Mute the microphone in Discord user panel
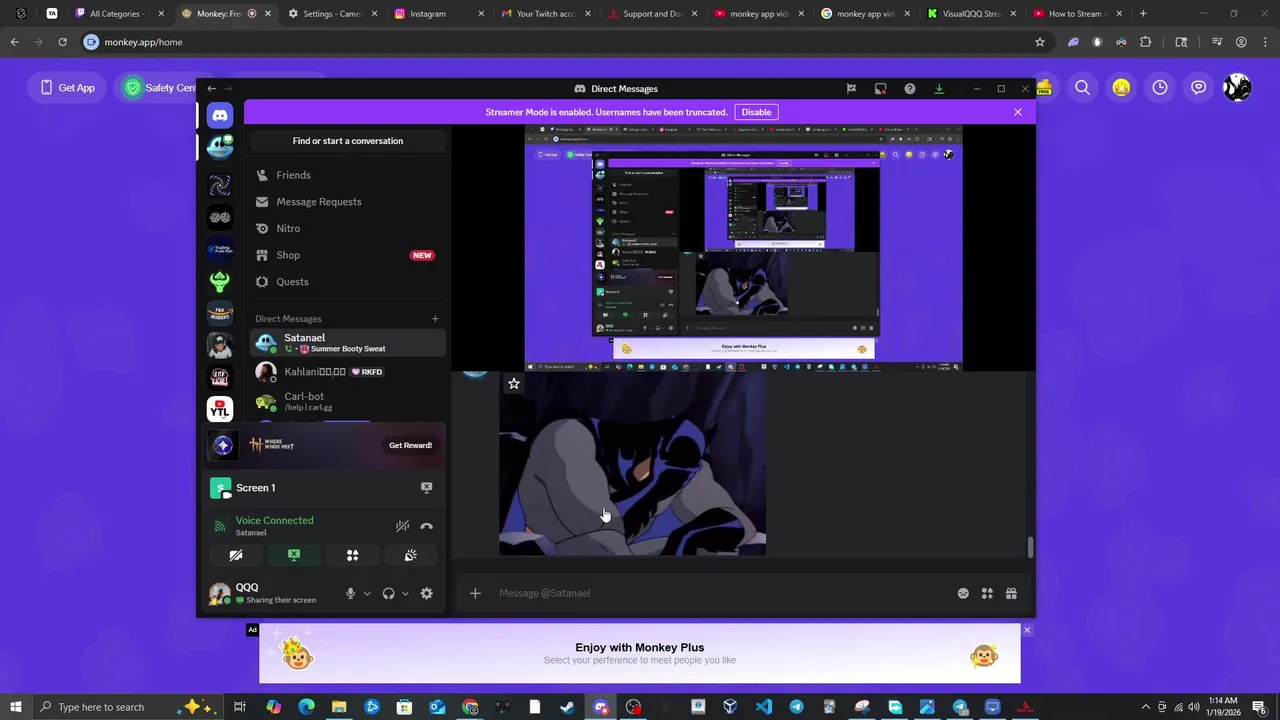 [350, 593]
